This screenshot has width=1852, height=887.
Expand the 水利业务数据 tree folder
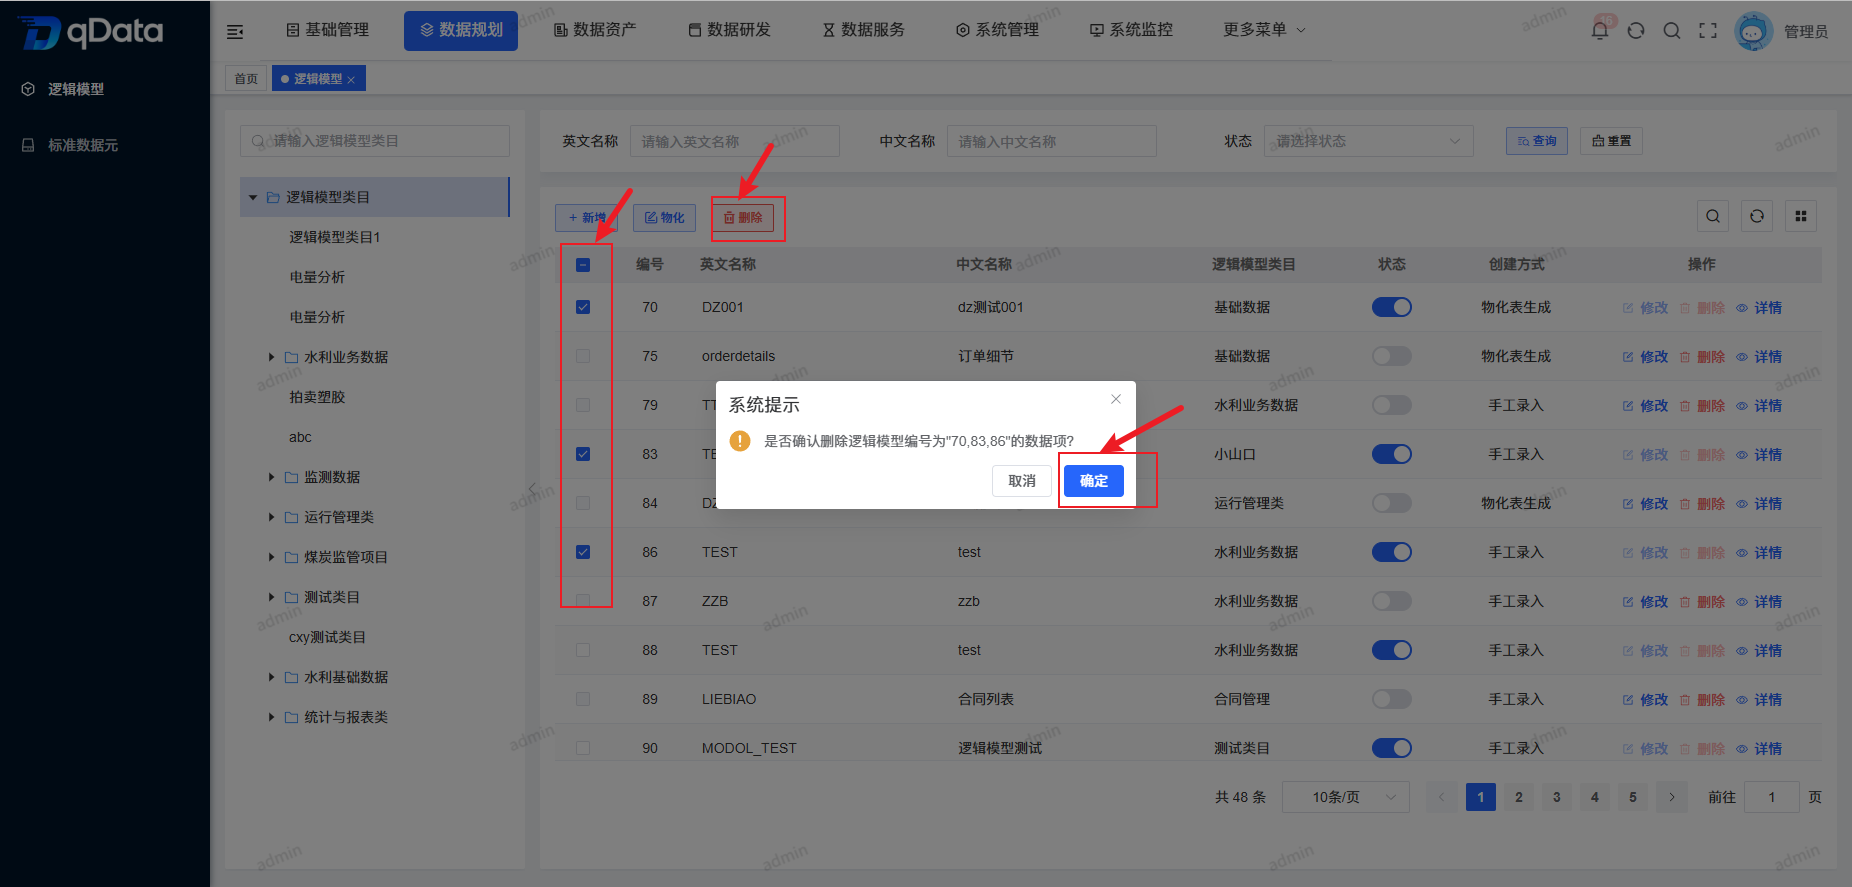pyautogui.click(x=271, y=357)
